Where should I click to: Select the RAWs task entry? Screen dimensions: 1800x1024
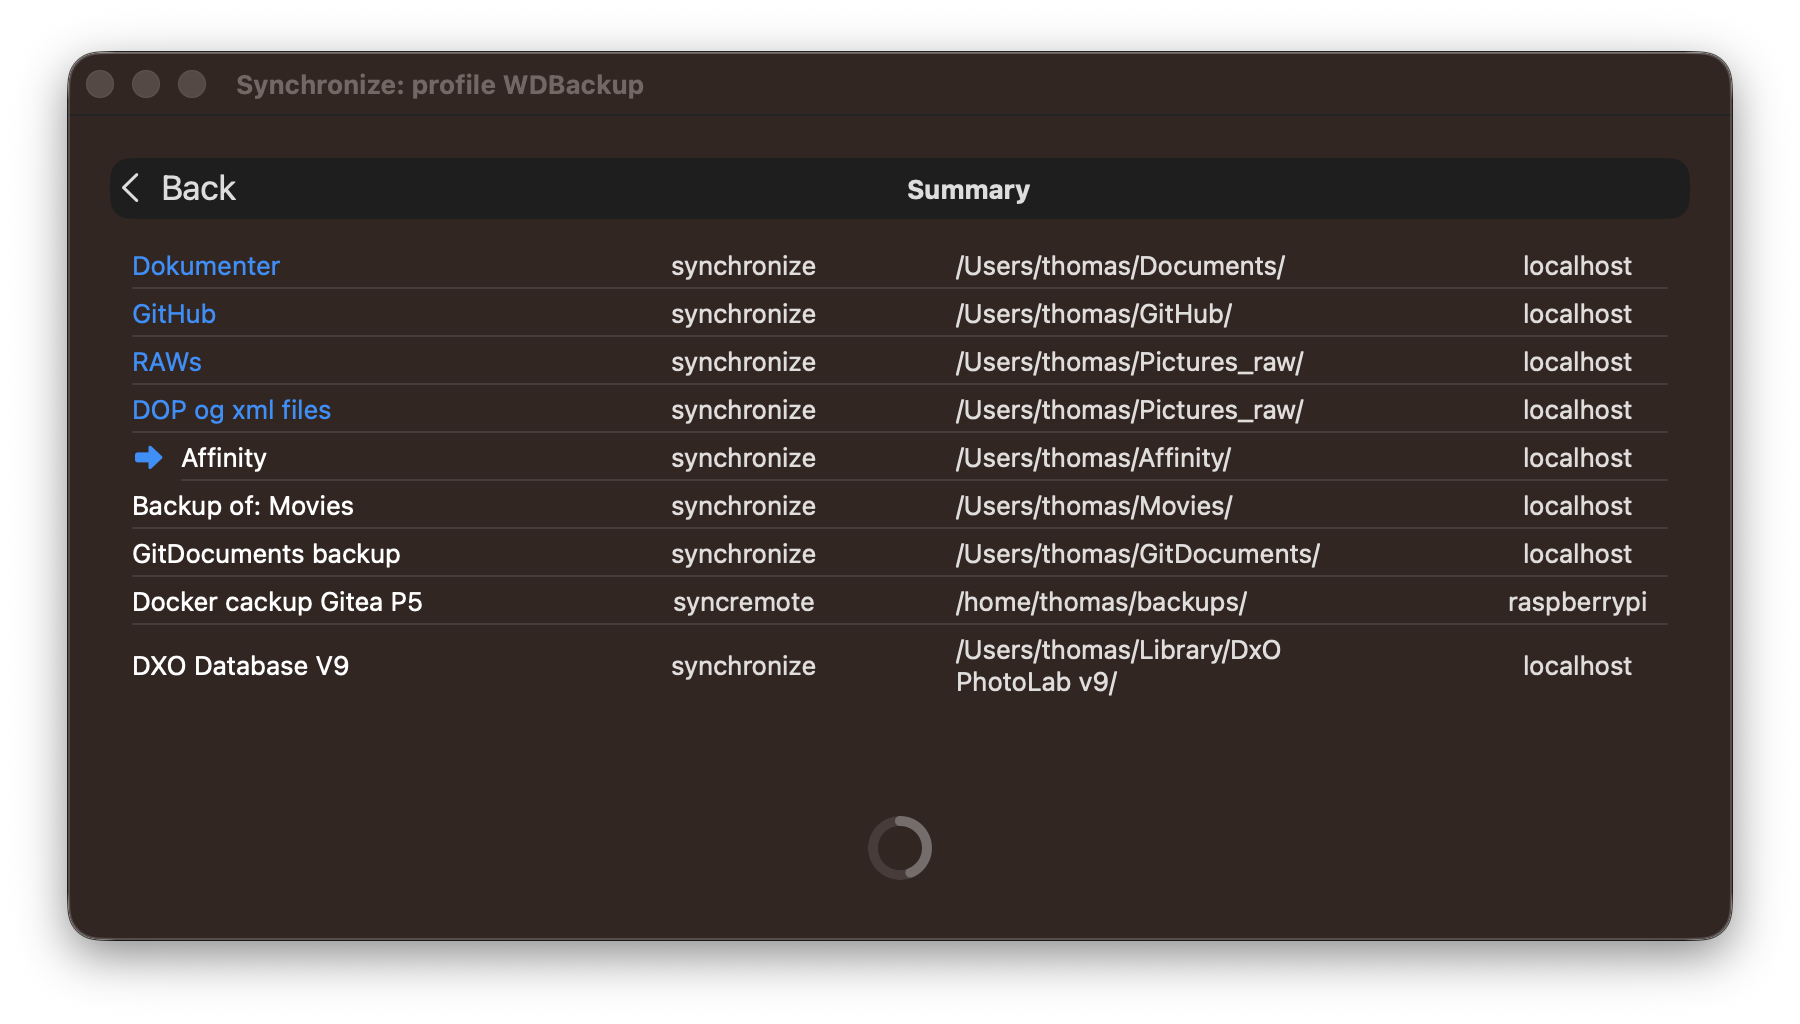167,362
